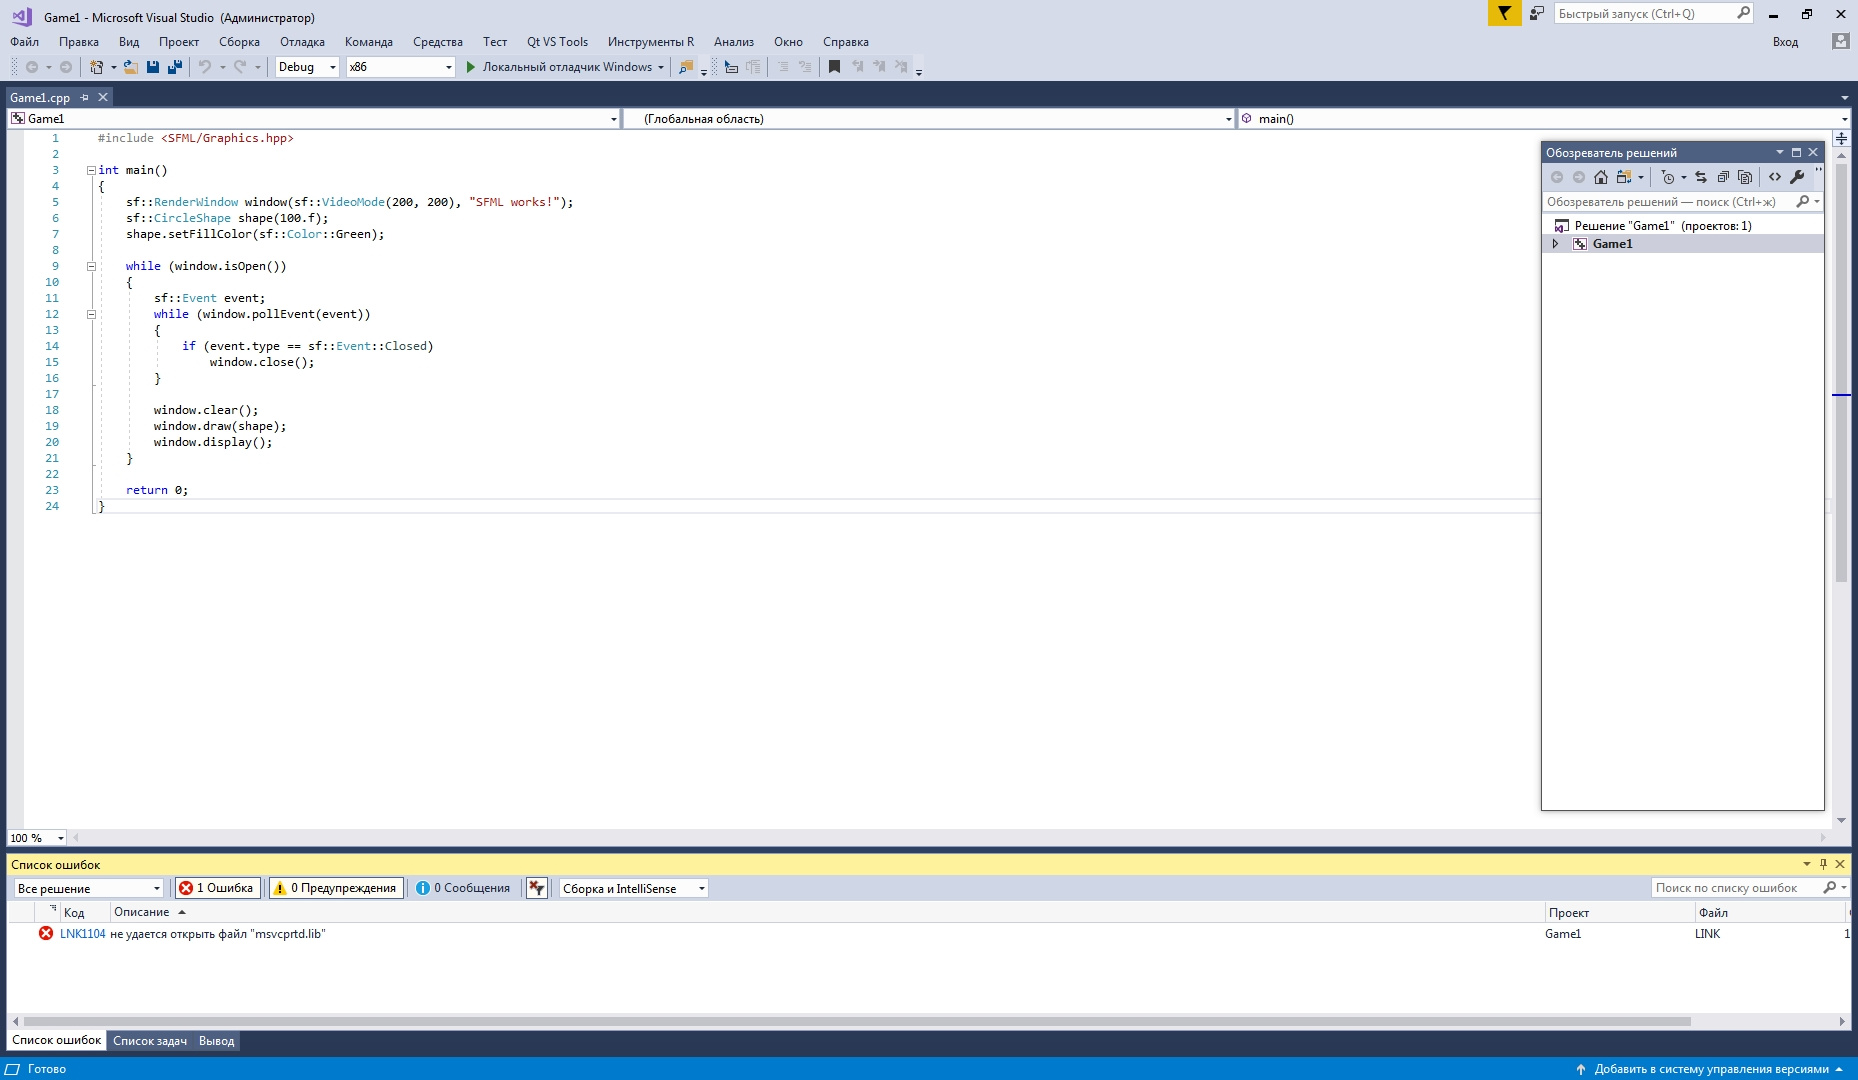Switch to the Список задач tab
This screenshot has width=1858, height=1080.
(150, 1041)
